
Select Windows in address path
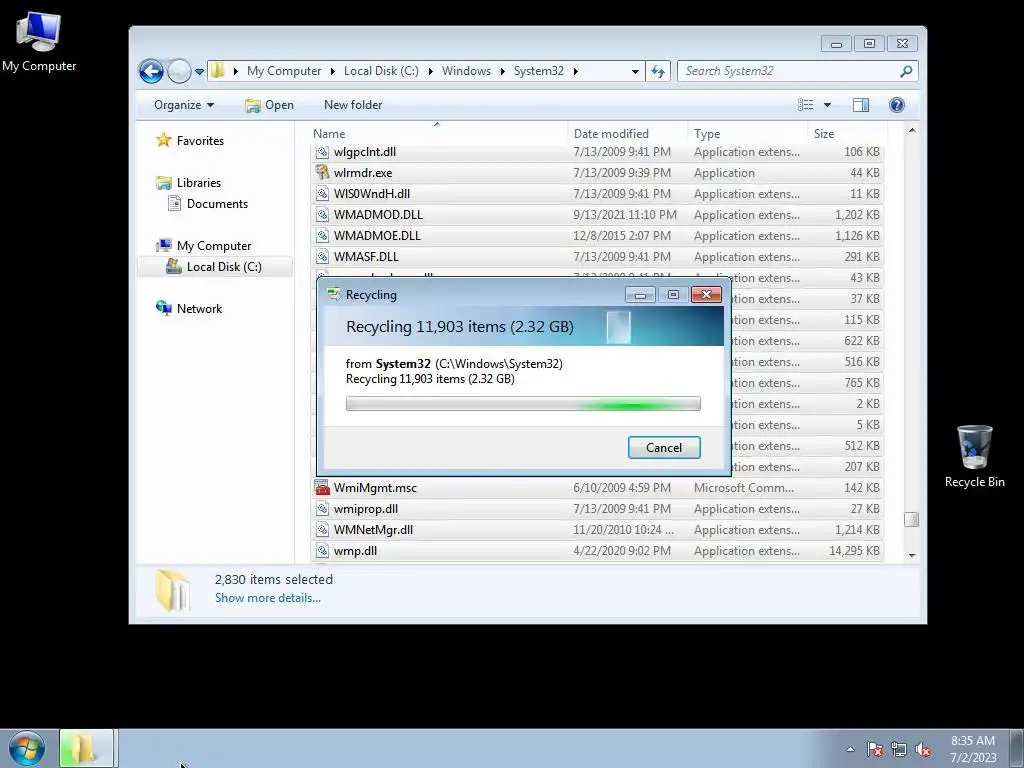tap(466, 71)
